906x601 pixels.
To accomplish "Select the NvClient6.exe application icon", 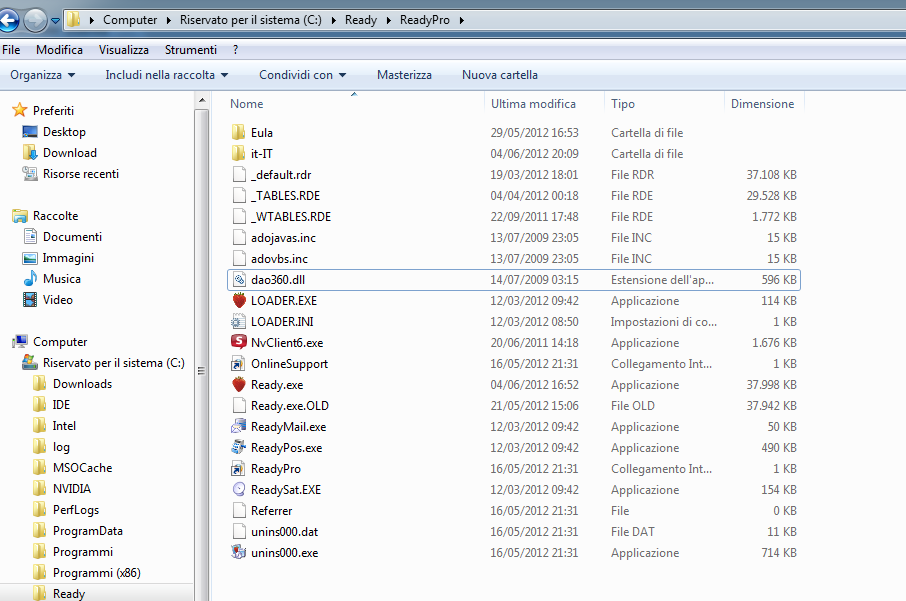I will [x=239, y=342].
